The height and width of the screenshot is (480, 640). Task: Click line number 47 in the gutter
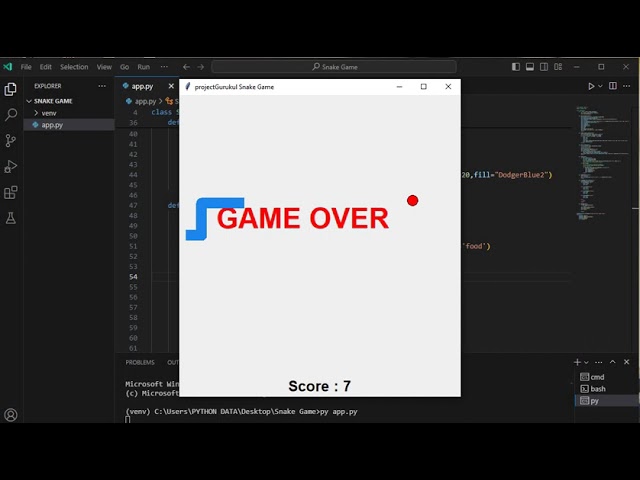coord(133,205)
